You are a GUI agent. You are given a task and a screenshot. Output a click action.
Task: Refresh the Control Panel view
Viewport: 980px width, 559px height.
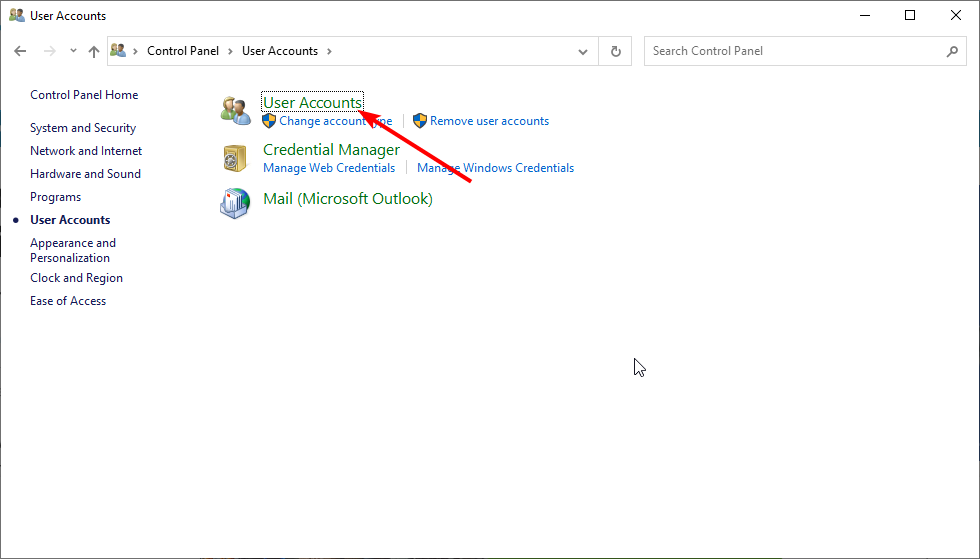(x=615, y=51)
